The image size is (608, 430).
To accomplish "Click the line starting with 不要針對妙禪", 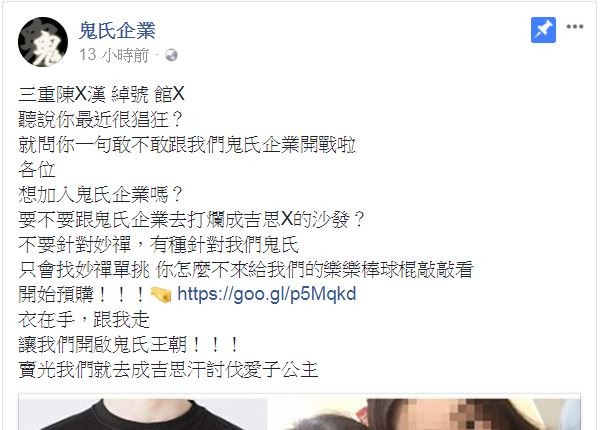I will coord(159,245).
